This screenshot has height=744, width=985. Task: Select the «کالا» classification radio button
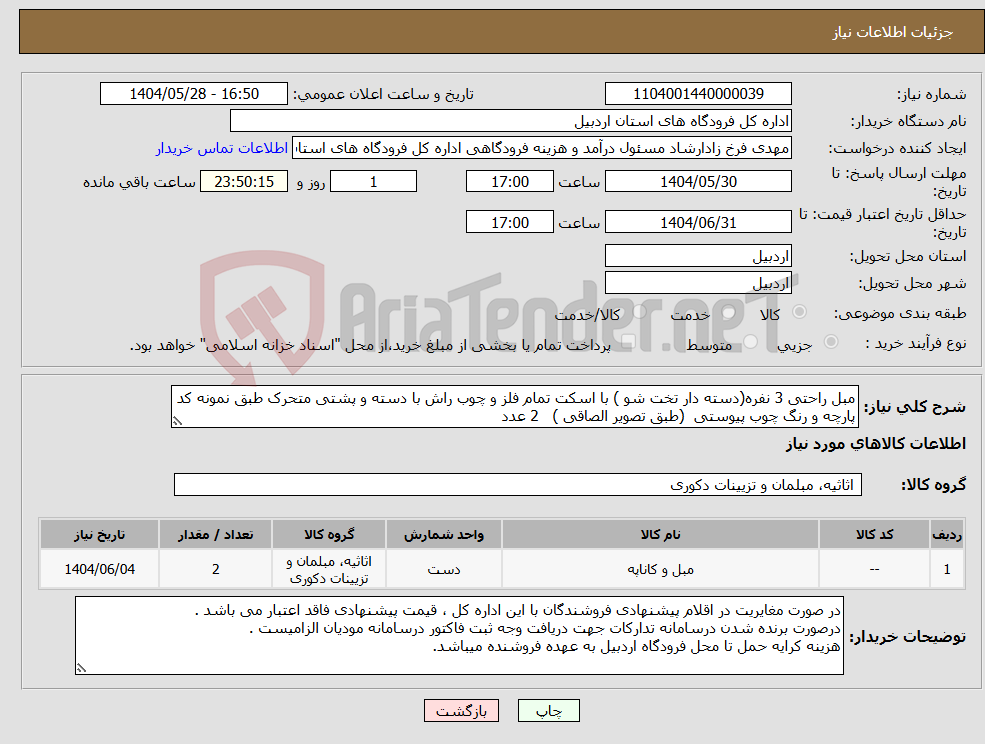point(799,311)
